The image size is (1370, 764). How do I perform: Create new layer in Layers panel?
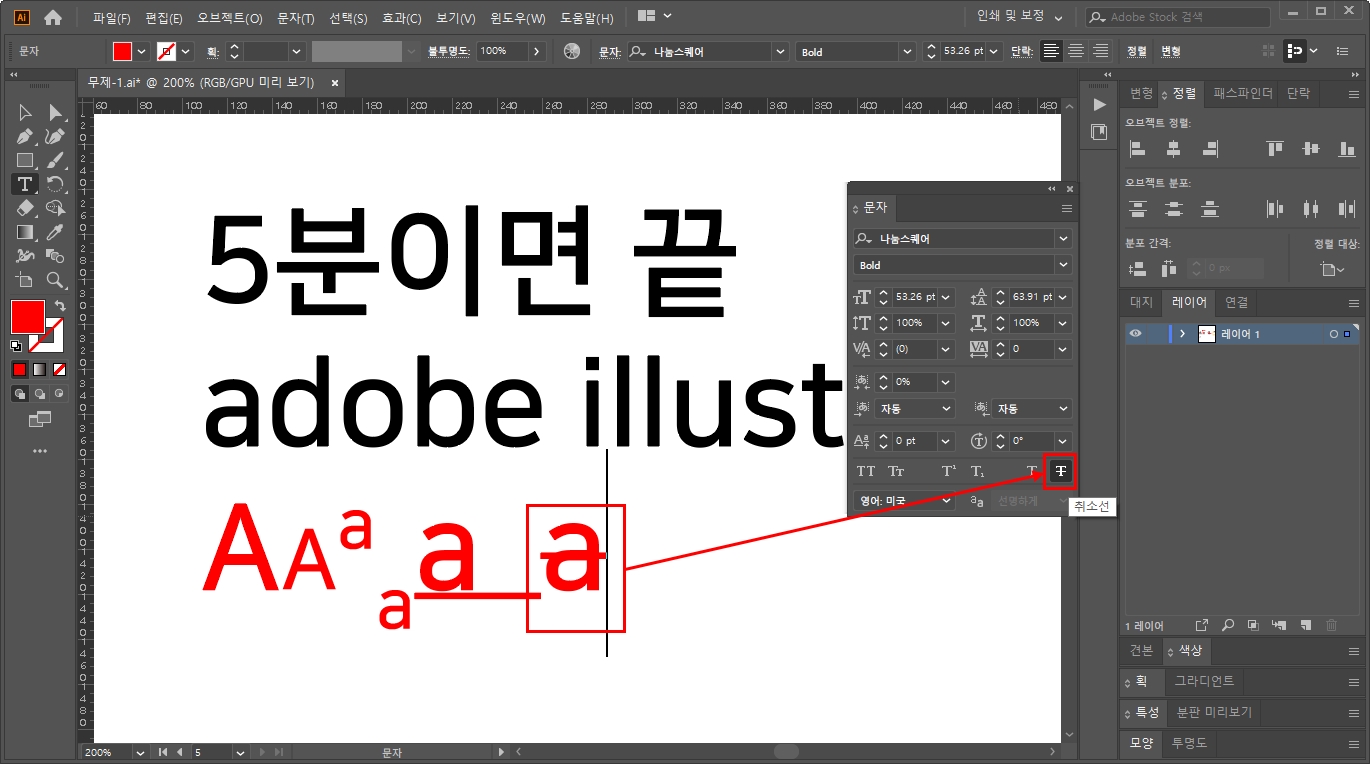1305,625
